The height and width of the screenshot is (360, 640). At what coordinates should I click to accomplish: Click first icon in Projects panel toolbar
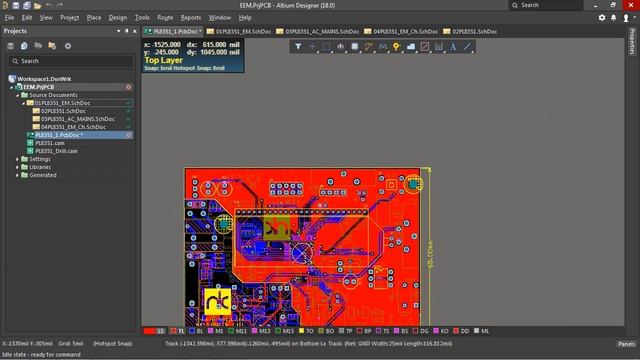pyautogui.click(x=11, y=46)
